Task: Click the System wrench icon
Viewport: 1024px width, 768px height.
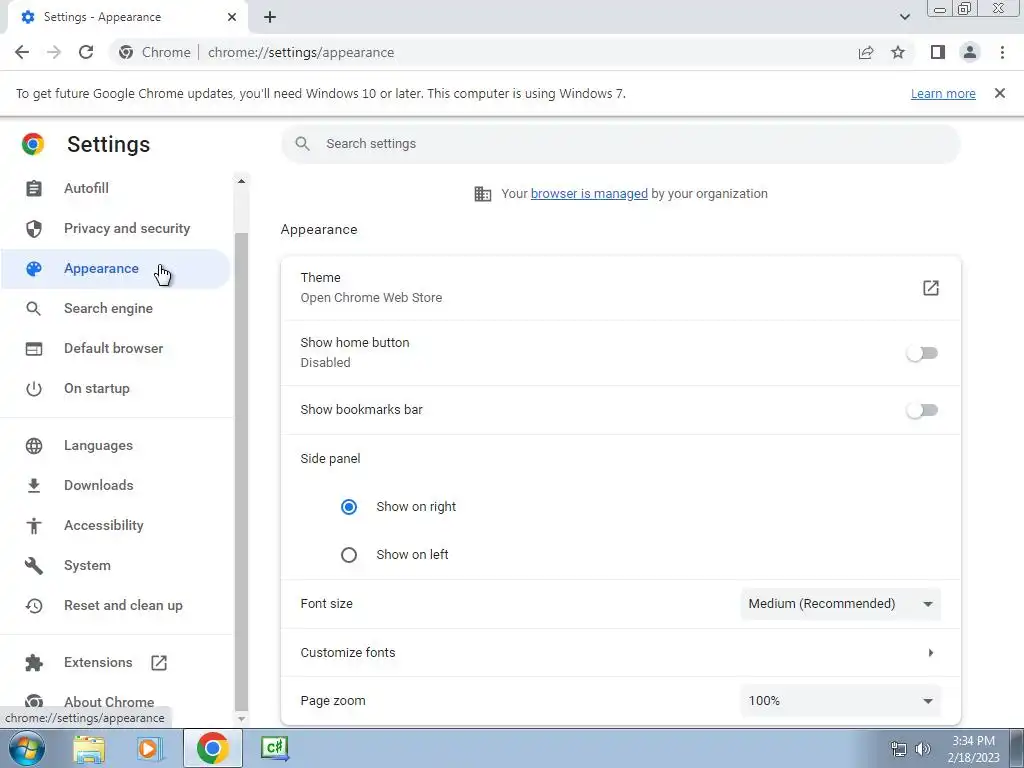Action: coord(33,566)
